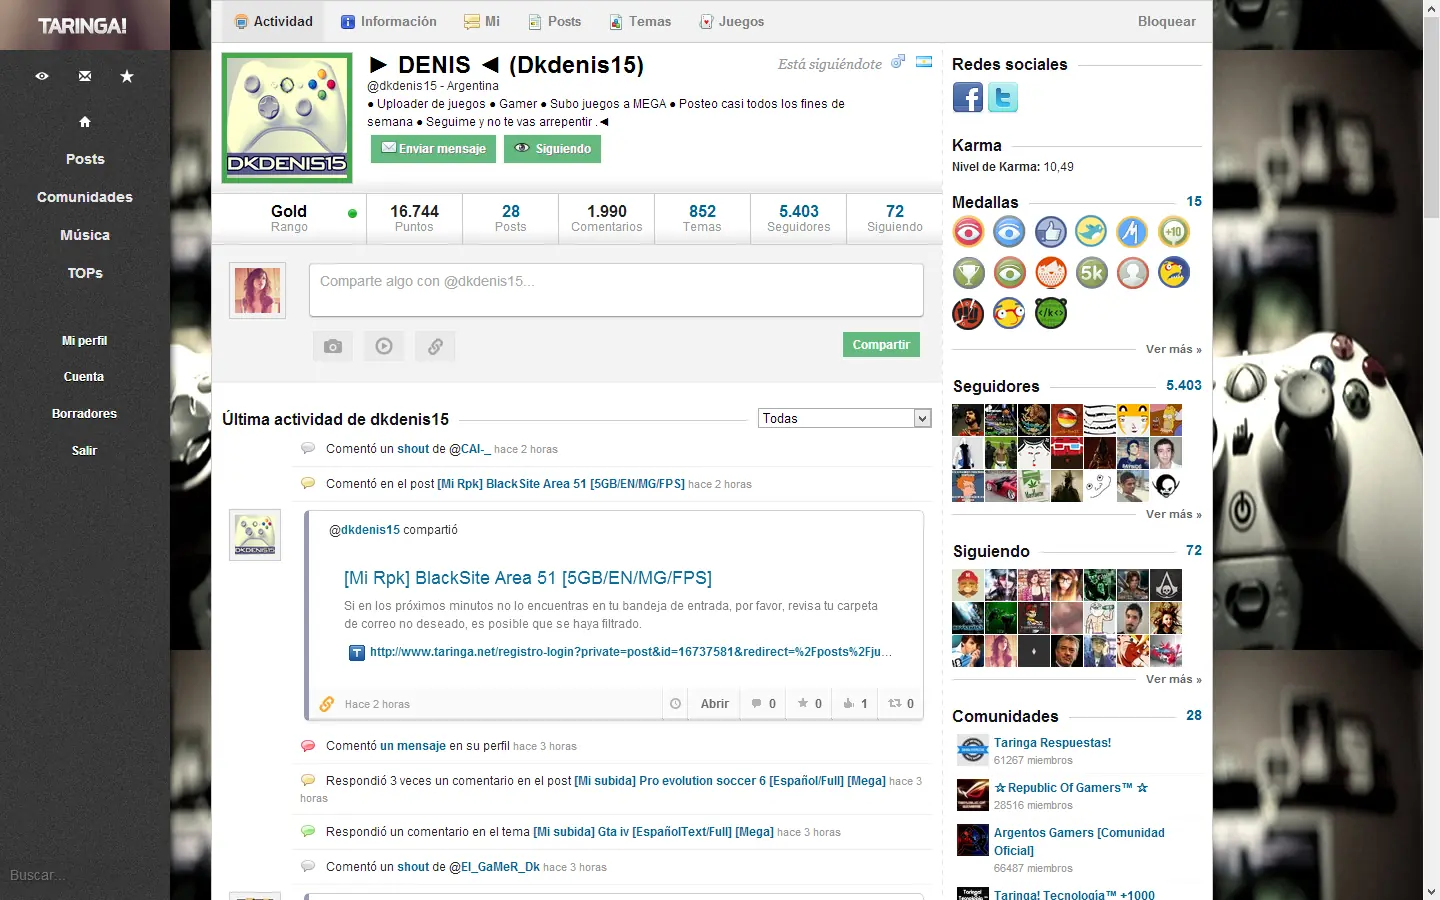Open notifications via the eye icon in sidebar
This screenshot has height=900, width=1440.
pos(42,76)
